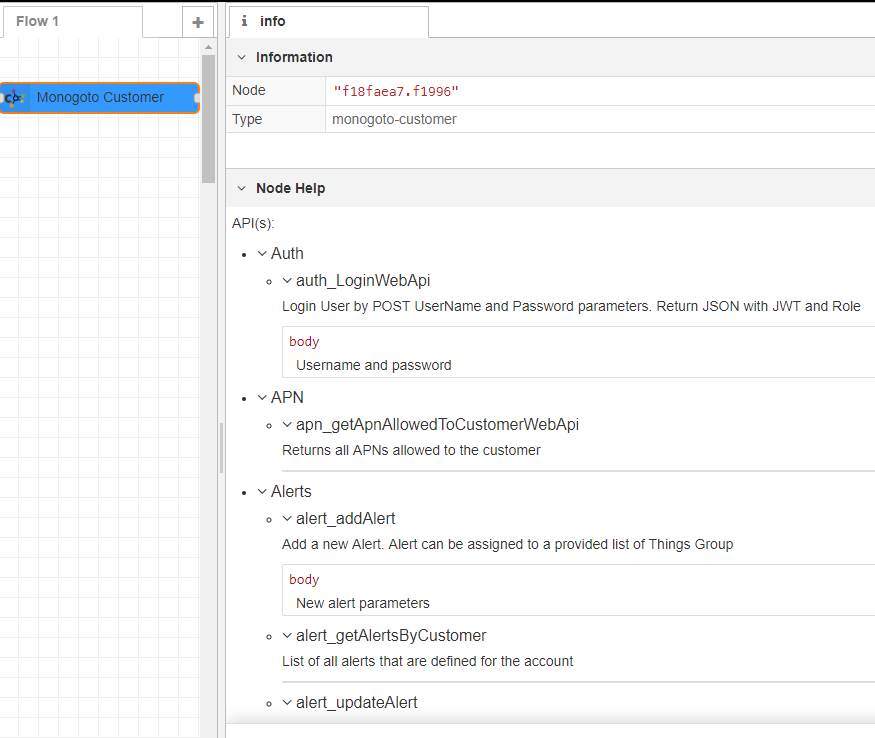
Task: Select the Monogoto Customer node
Action: pos(100,98)
